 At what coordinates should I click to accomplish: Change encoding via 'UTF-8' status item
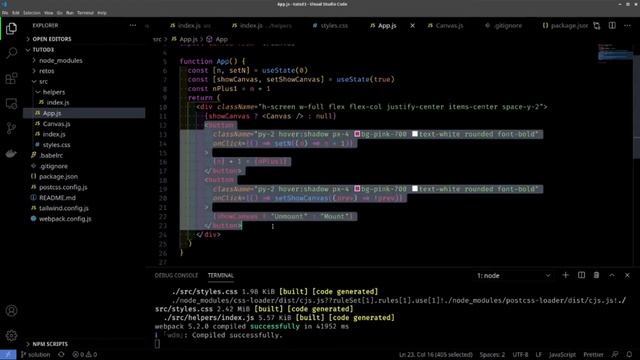click(520, 355)
